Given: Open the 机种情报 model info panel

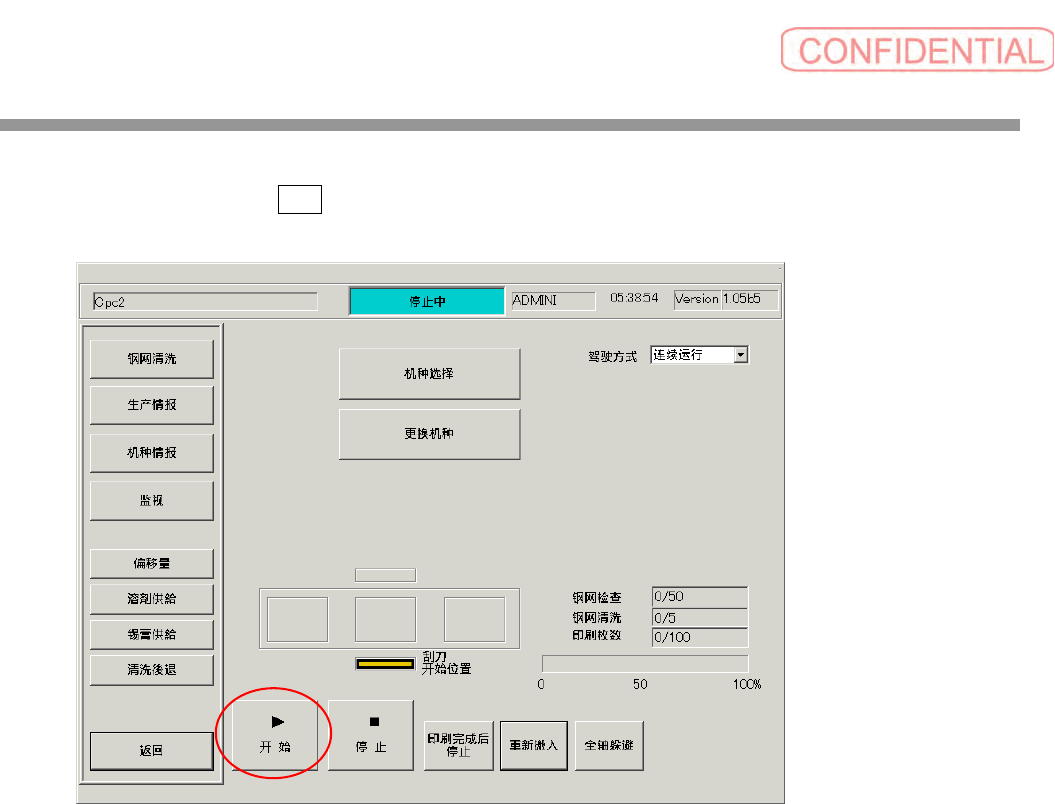Looking at the screenshot, I should (x=152, y=453).
